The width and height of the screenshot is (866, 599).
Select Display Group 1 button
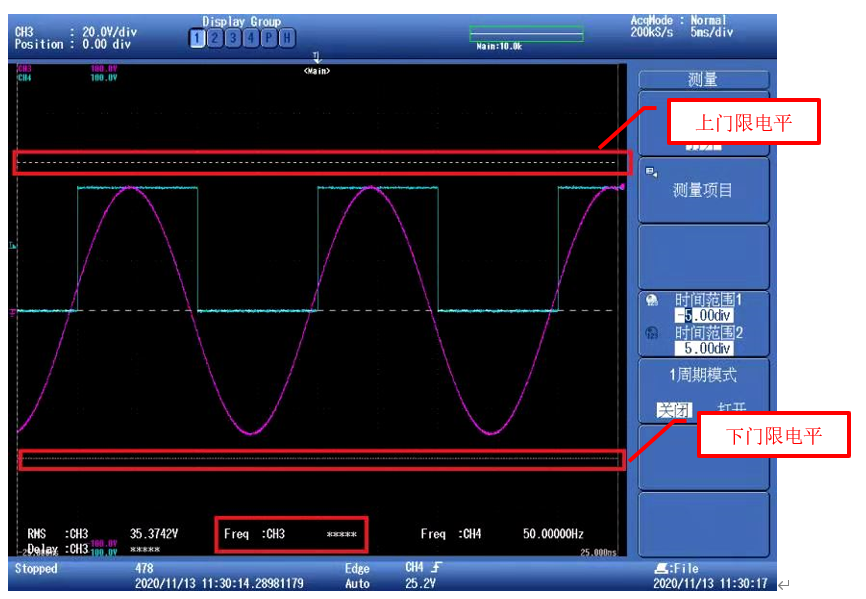[x=198, y=38]
